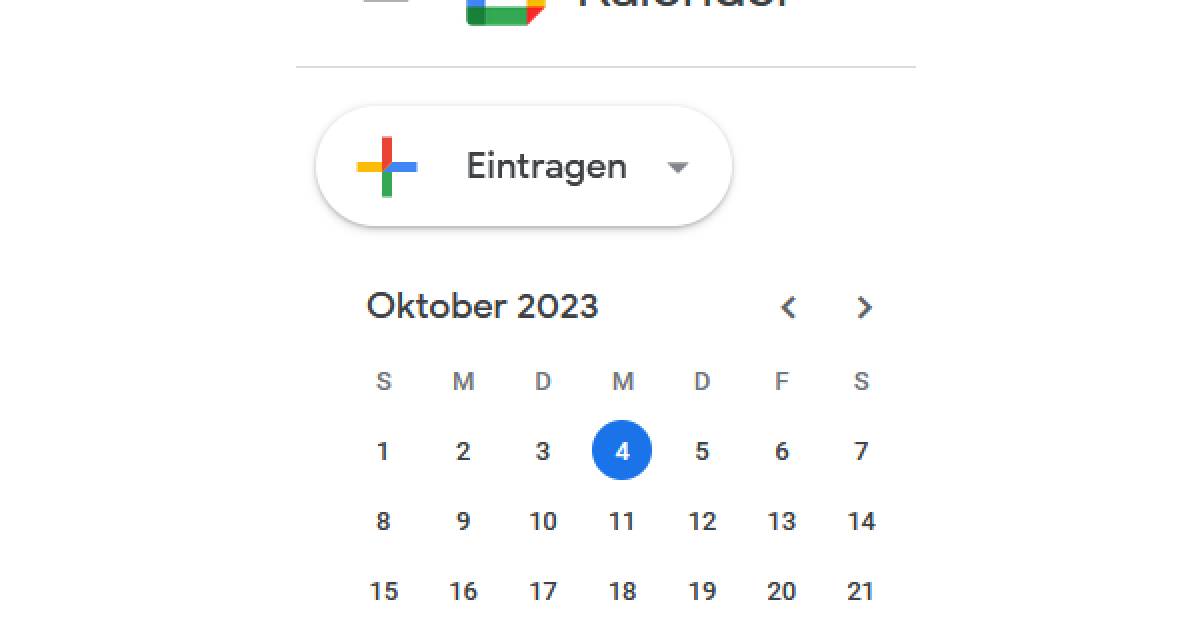Click the F column header for Freitag
Image resolution: width=1200 pixels, height=630 pixels.
point(782,381)
